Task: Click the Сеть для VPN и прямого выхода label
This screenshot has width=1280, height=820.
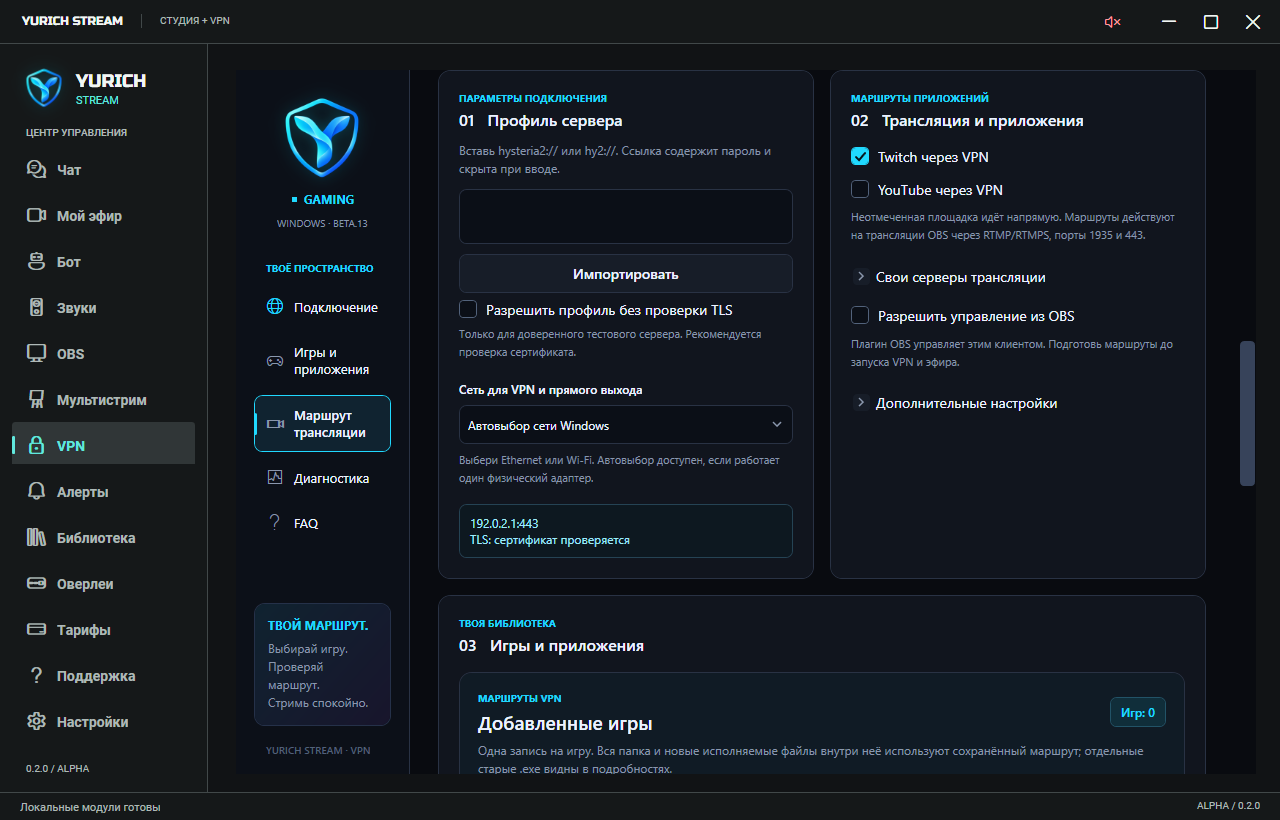Action: point(550,389)
